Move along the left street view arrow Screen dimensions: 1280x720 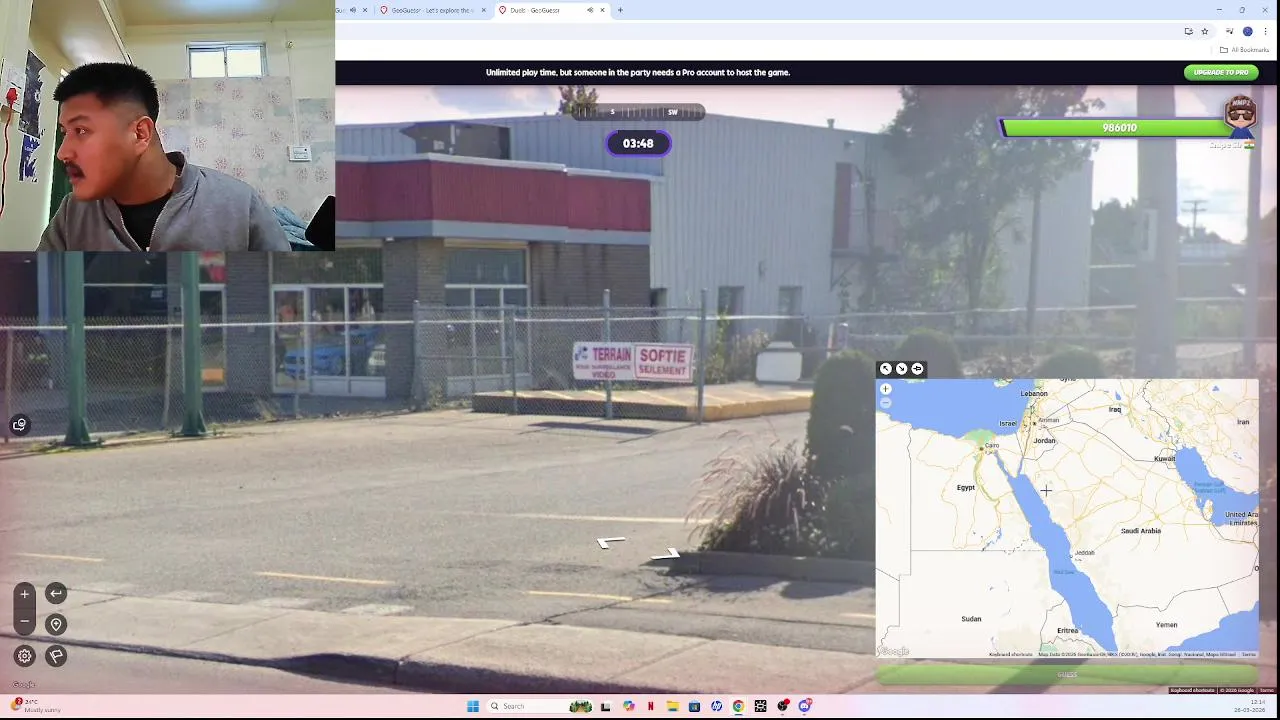pos(610,542)
